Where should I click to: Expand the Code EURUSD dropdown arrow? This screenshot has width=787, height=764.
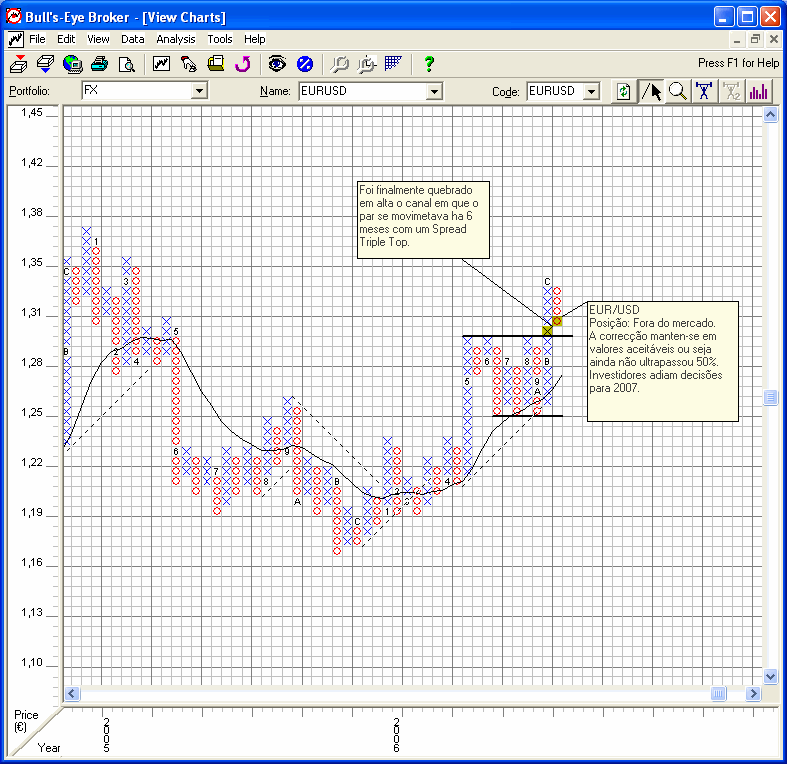[592, 91]
